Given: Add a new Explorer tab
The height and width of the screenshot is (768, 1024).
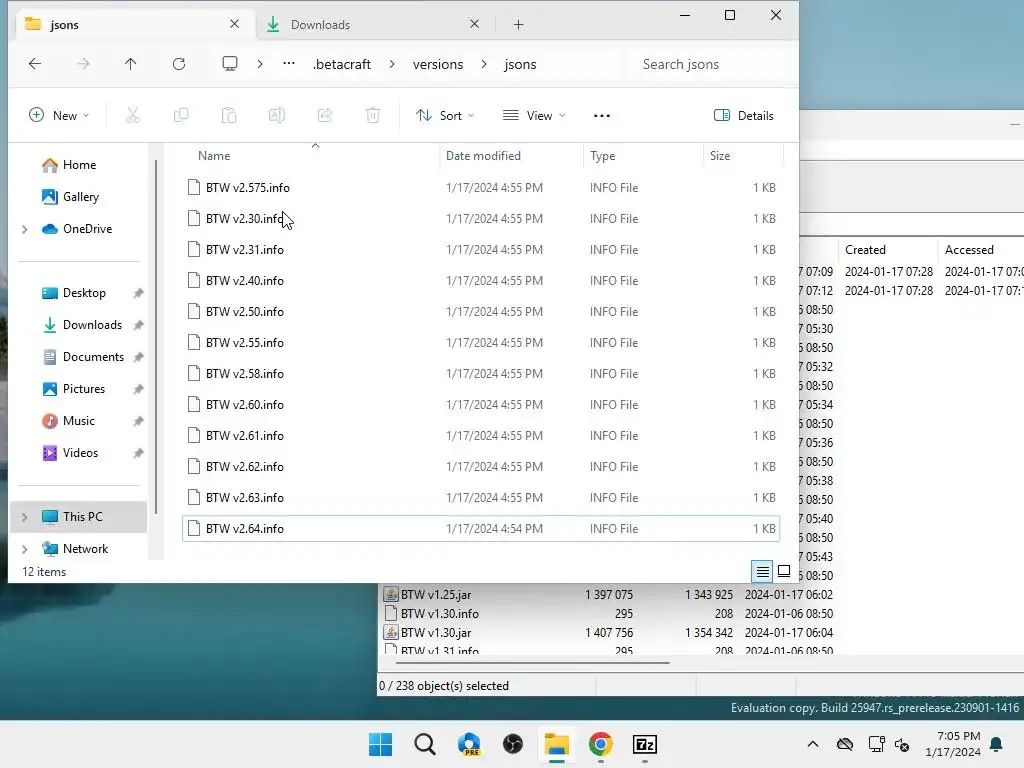Looking at the screenshot, I should (x=518, y=25).
